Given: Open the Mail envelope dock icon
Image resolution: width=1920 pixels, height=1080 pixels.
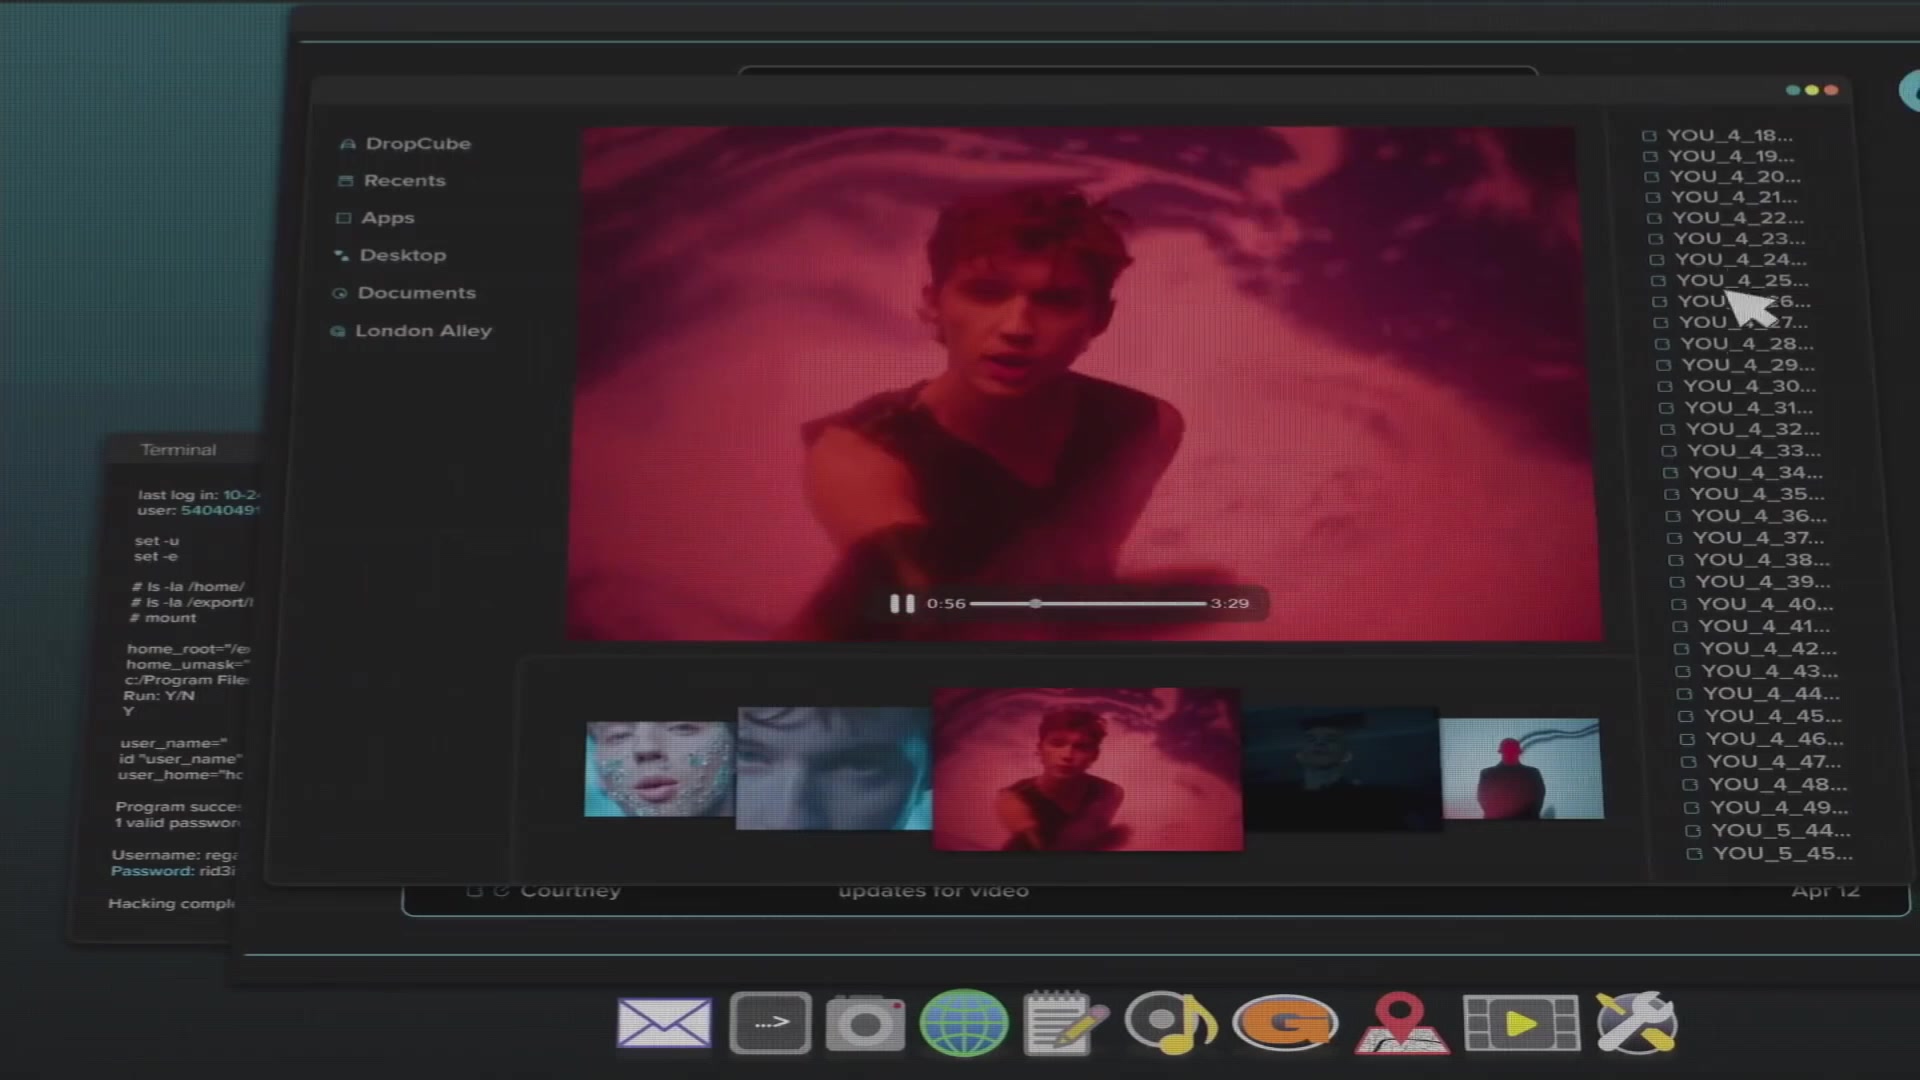Looking at the screenshot, I should click(x=664, y=1024).
